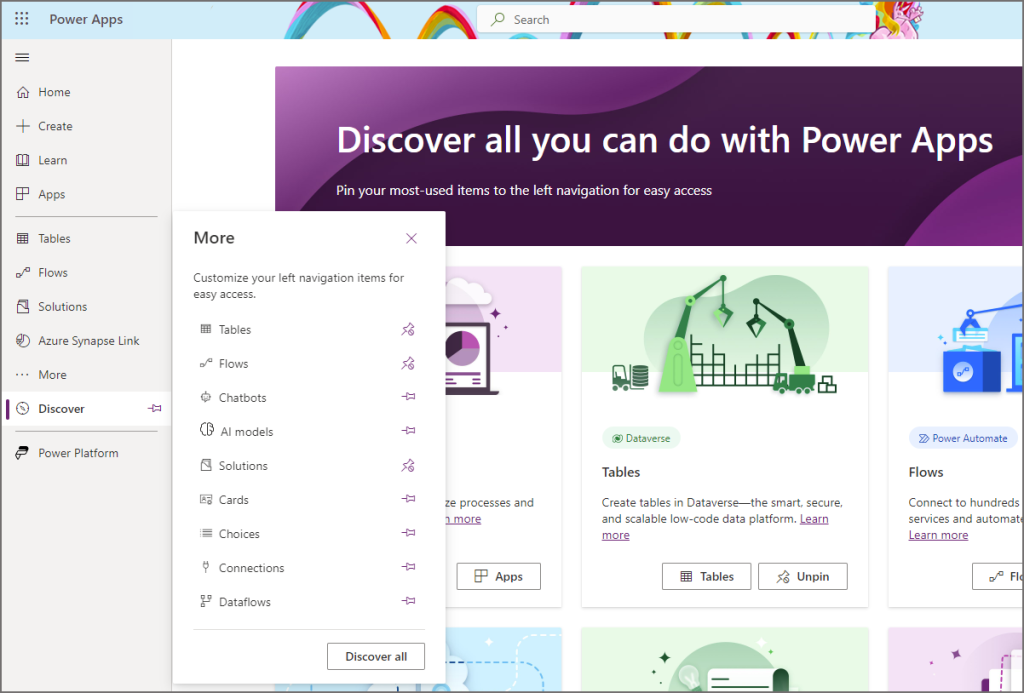This screenshot has height=693, width=1024.
Task: Click the Tables card crane illustration
Action: click(x=725, y=333)
